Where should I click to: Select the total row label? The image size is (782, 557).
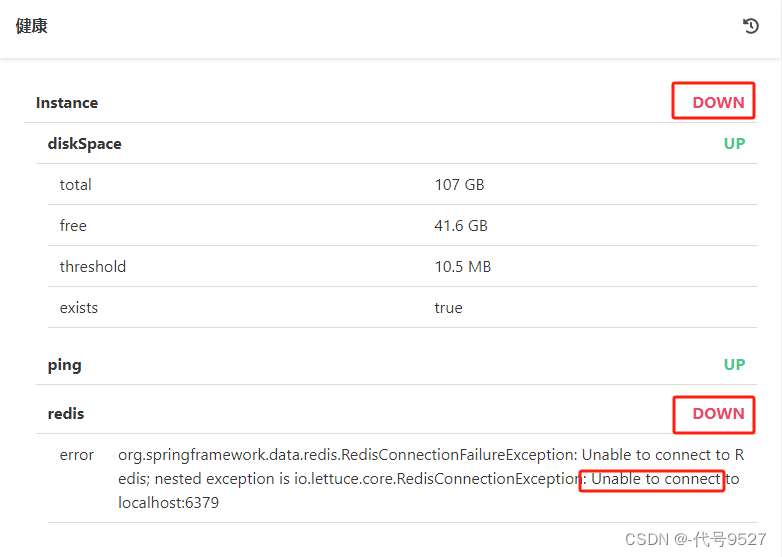(x=76, y=185)
